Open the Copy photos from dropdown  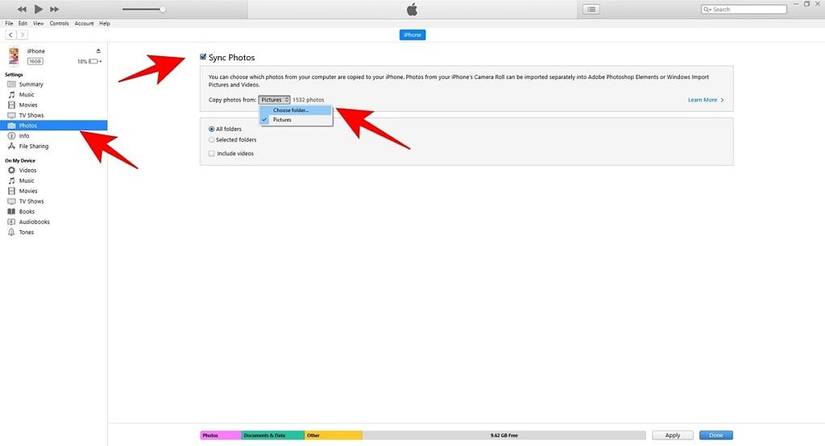click(274, 99)
